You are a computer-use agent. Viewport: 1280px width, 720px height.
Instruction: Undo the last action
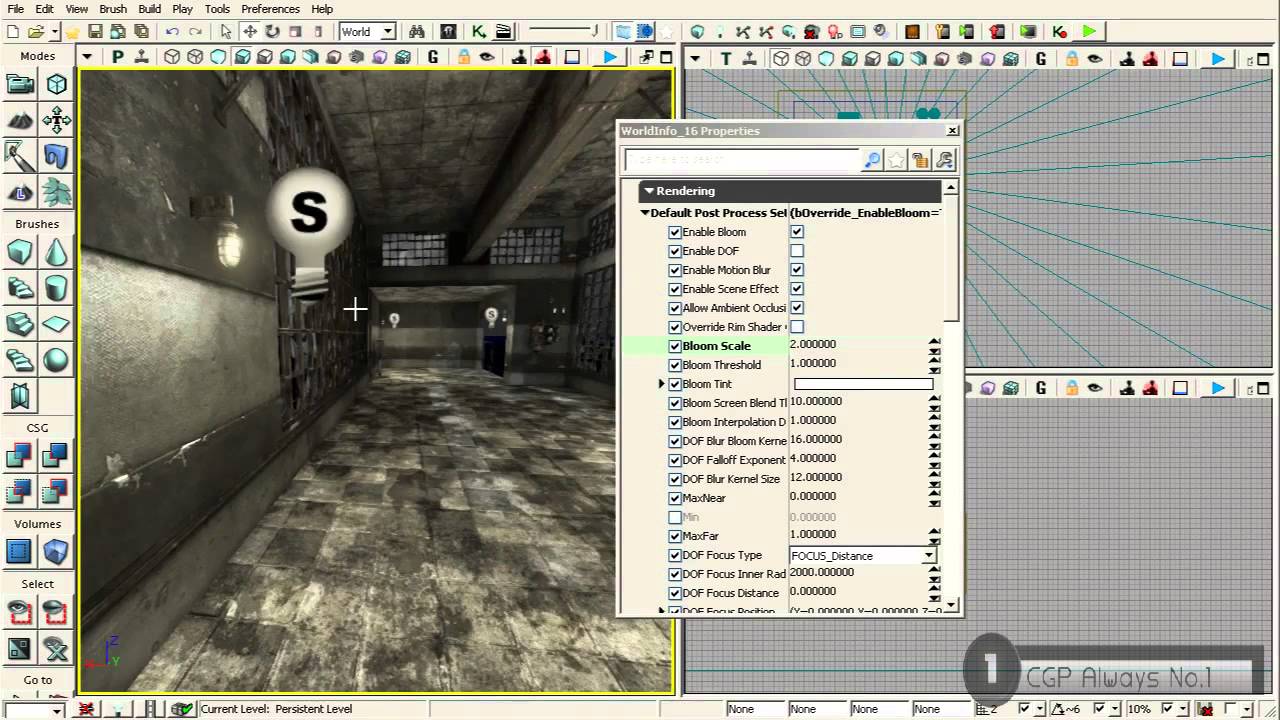(x=172, y=32)
